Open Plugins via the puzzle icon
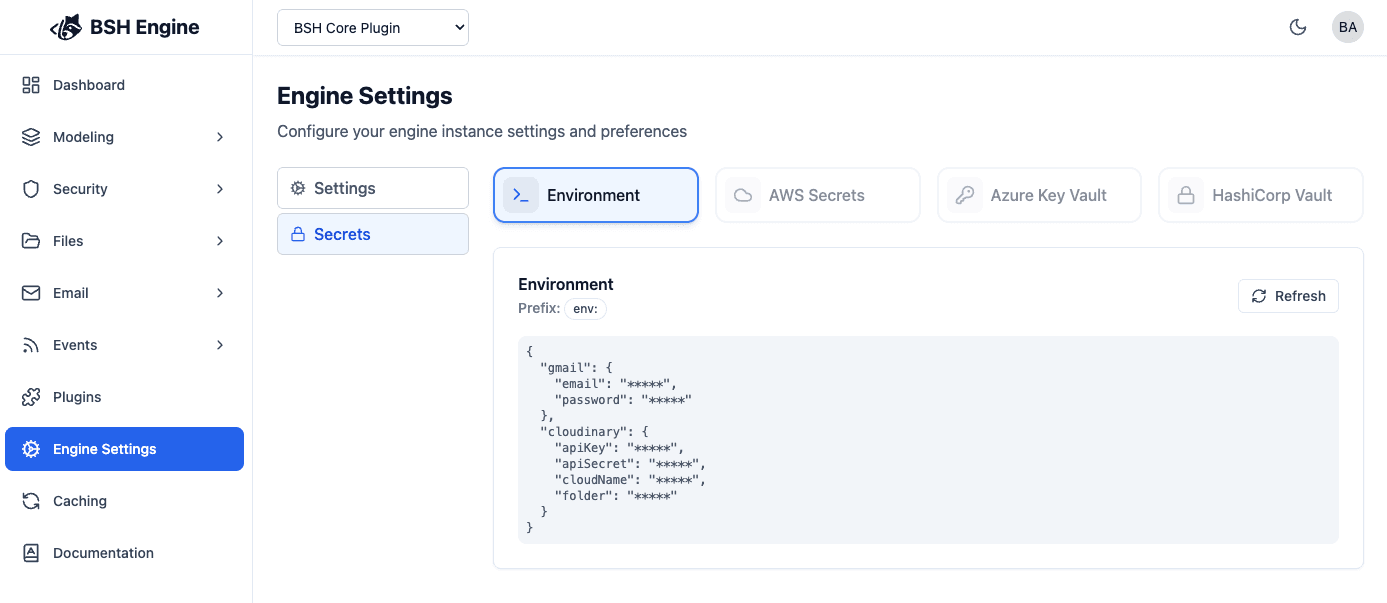1387x603 pixels. pos(31,397)
